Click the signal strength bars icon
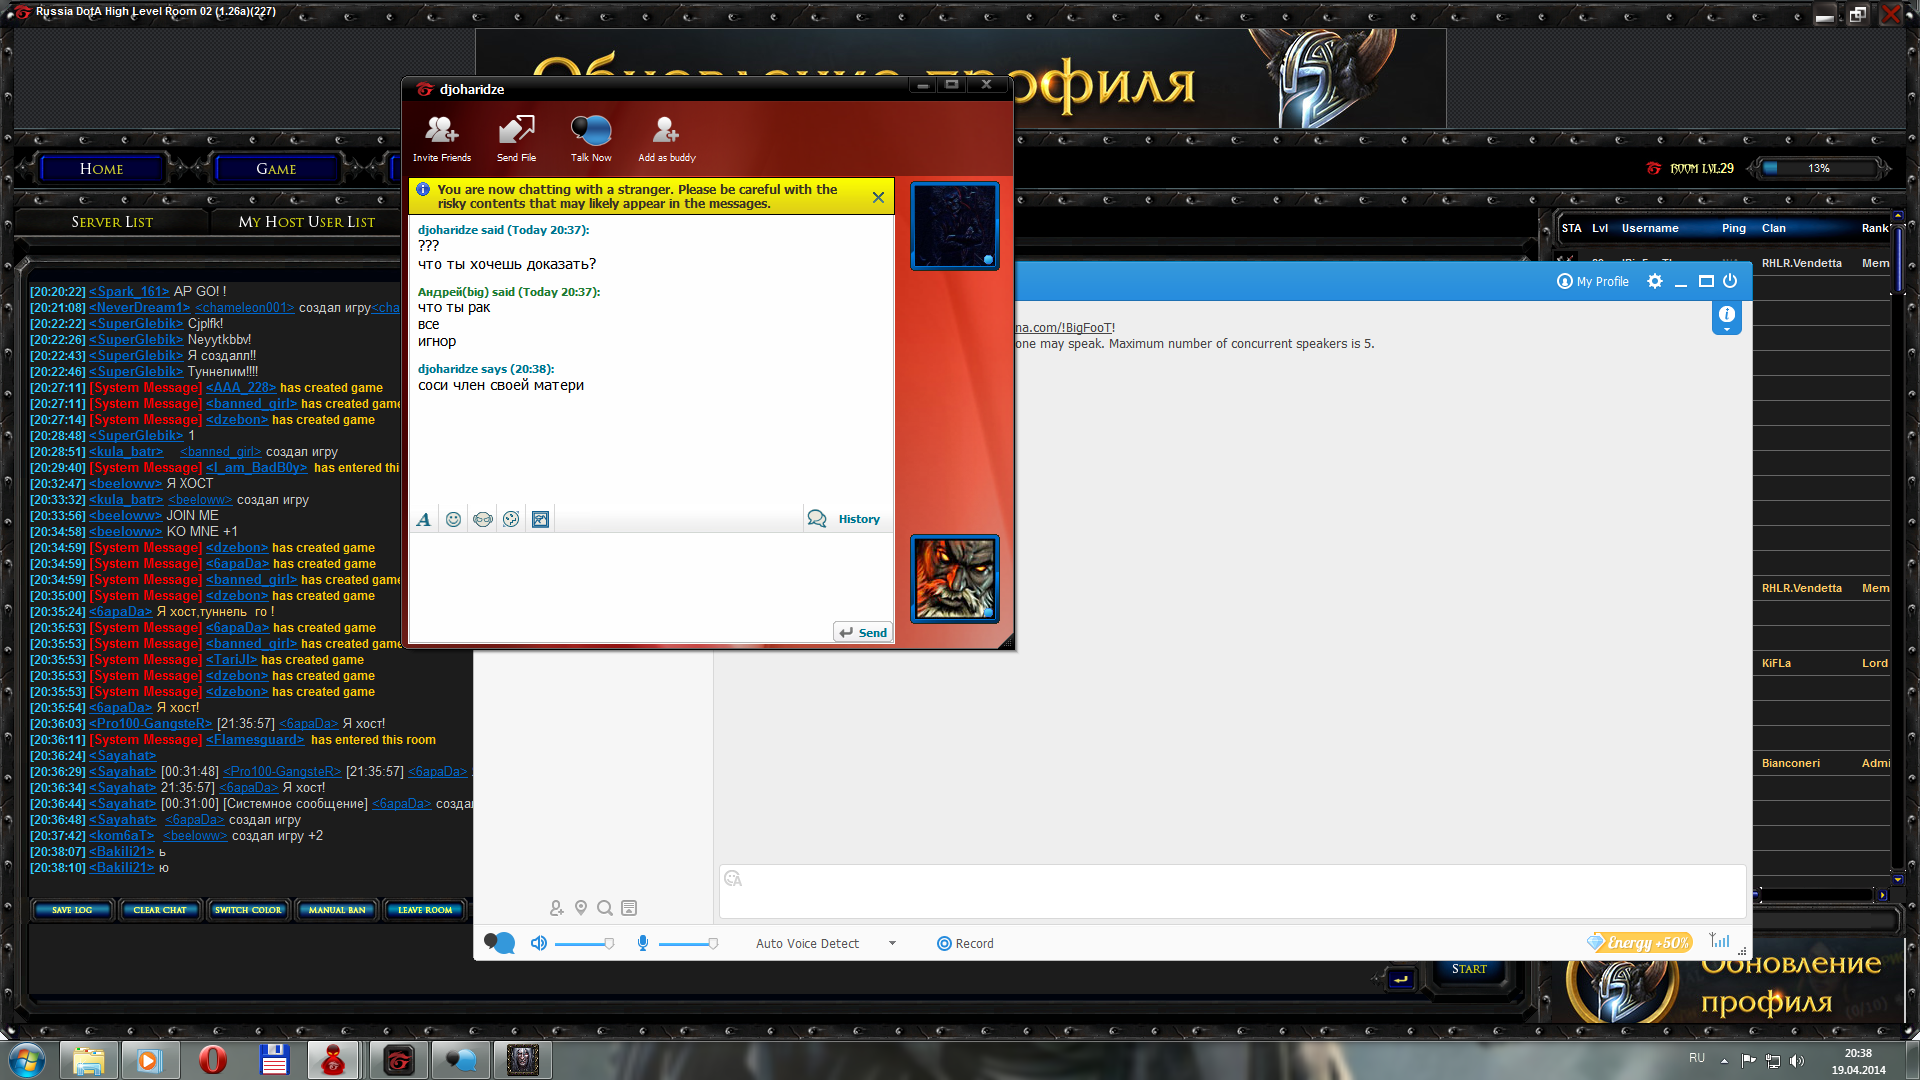1920x1080 pixels. pyautogui.click(x=1720, y=940)
